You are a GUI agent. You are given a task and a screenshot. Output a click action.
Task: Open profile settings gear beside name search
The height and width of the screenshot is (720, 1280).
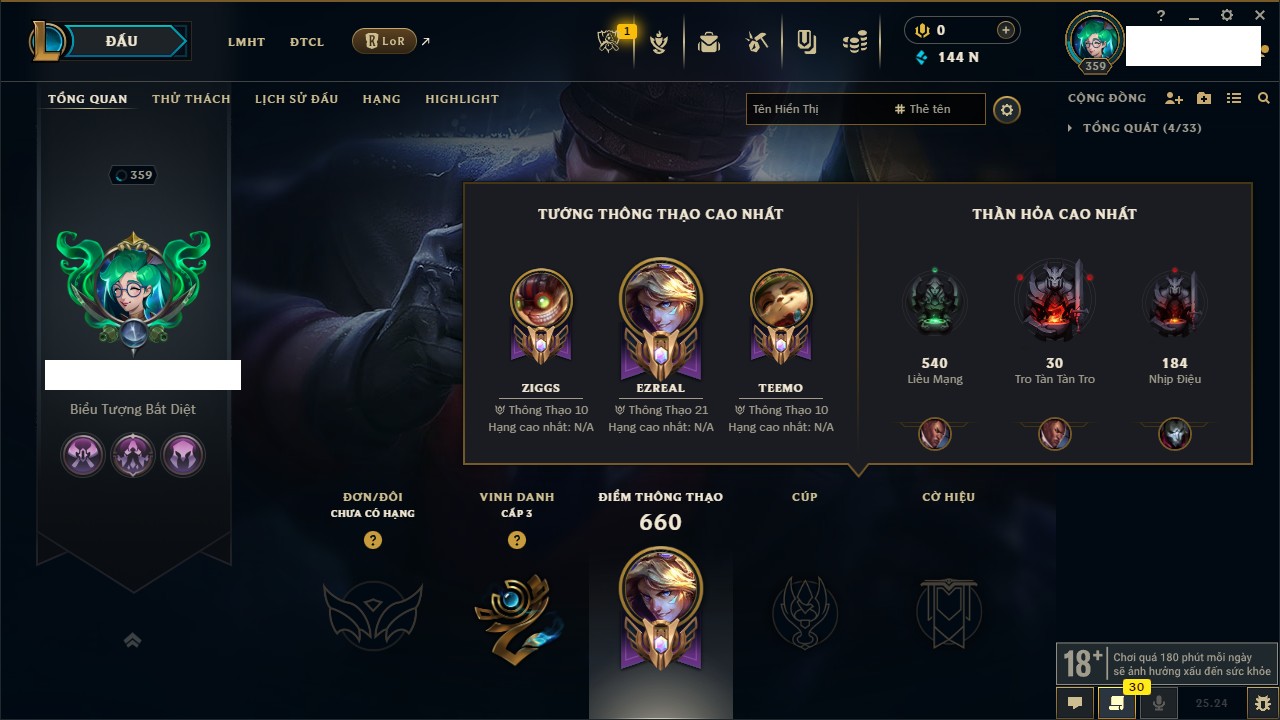[1007, 110]
